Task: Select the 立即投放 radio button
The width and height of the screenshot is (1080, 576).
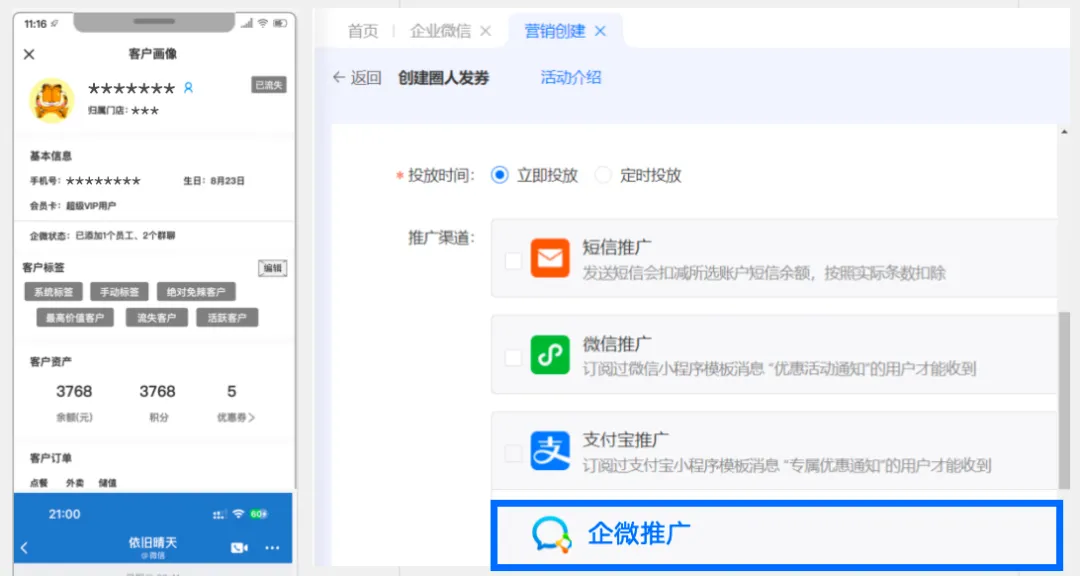Action: coord(500,175)
